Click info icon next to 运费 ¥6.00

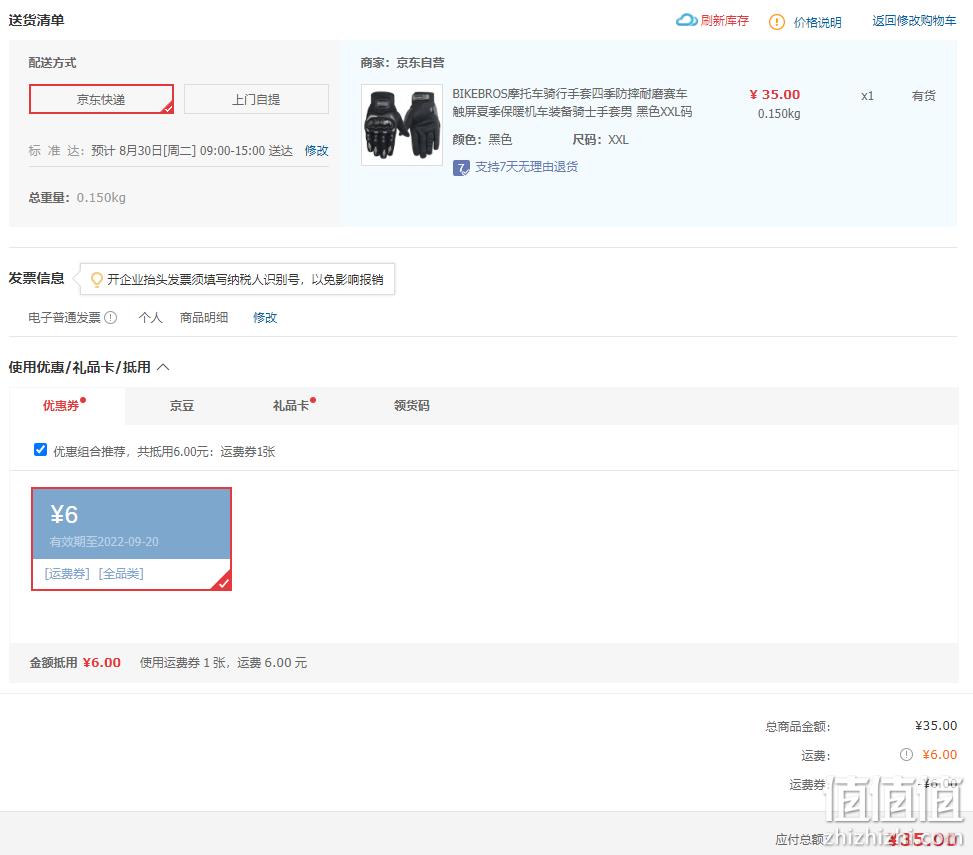pyautogui.click(x=907, y=754)
